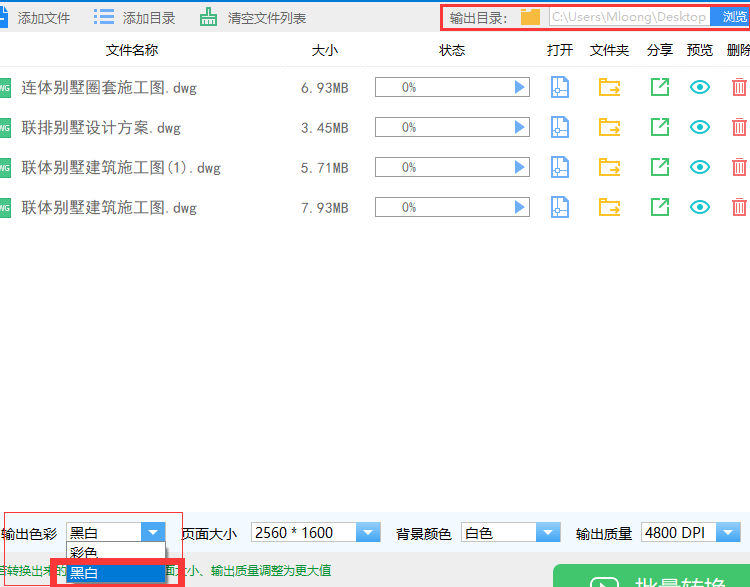Select file row 联排别墅设计方案.dwg
Image resolution: width=750 pixels, height=587 pixels.
pyautogui.click(x=101, y=128)
